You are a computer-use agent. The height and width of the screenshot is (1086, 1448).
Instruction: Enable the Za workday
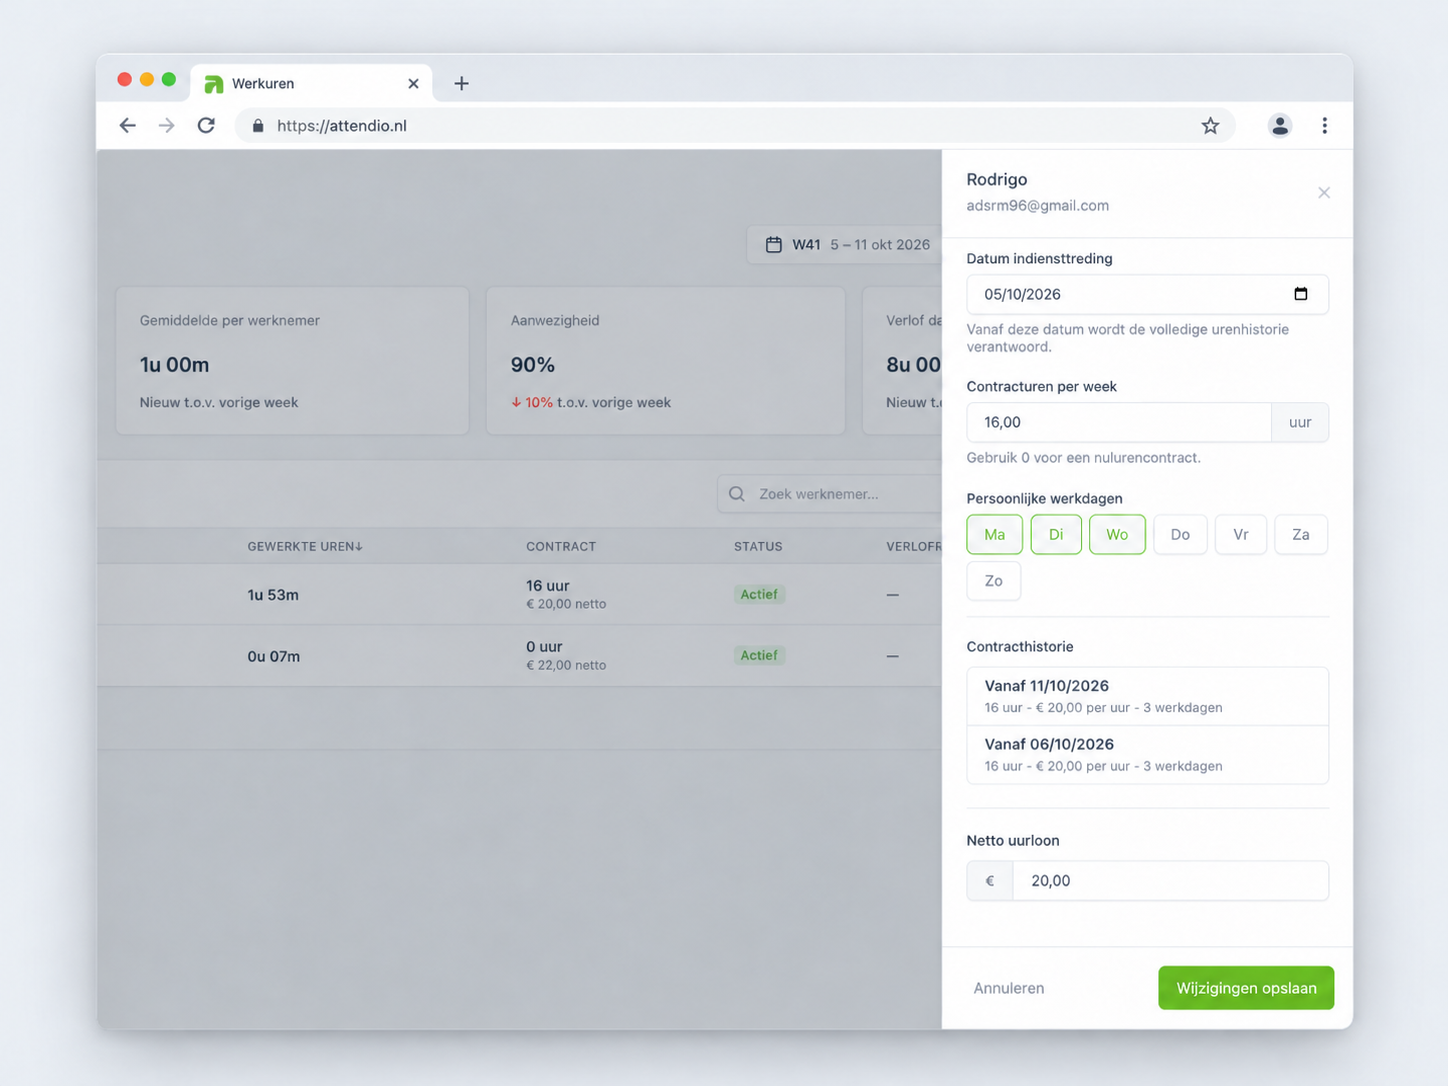1300,535
